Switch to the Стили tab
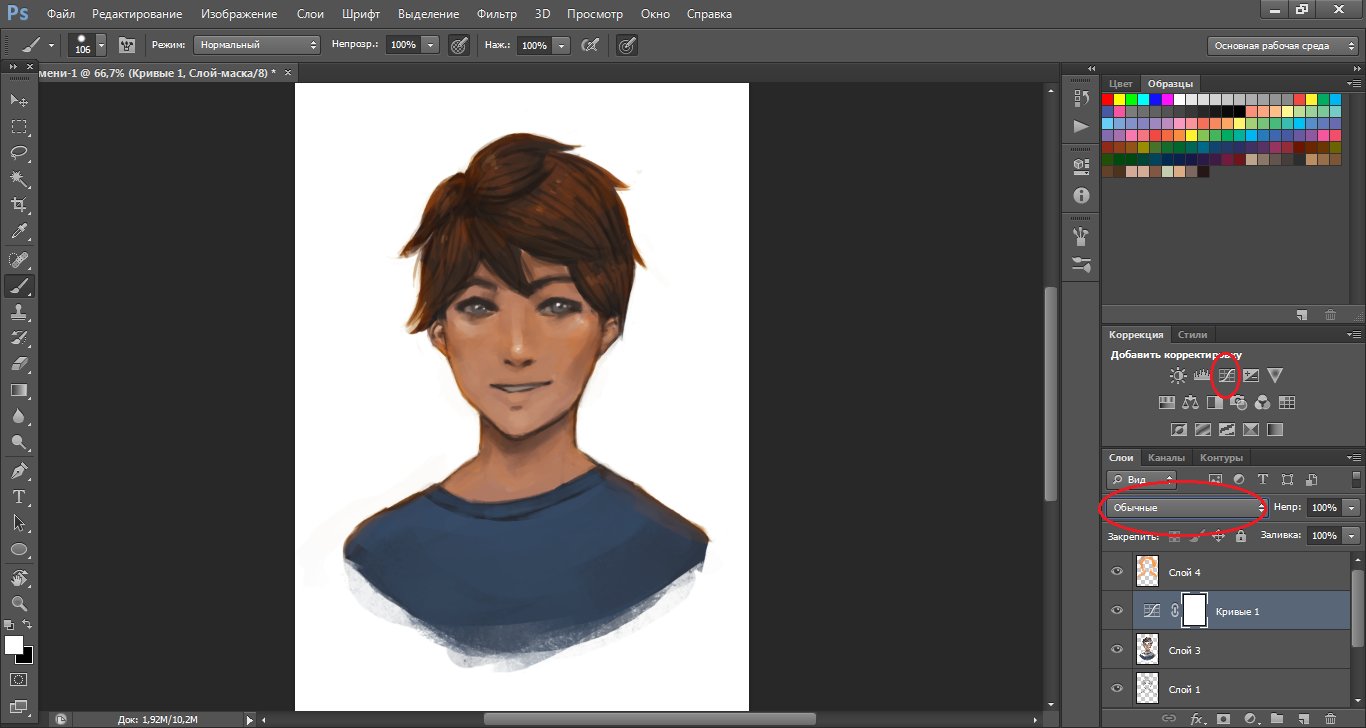Image resolution: width=1366 pixels, height=728 pixels. pos(1192,335)
